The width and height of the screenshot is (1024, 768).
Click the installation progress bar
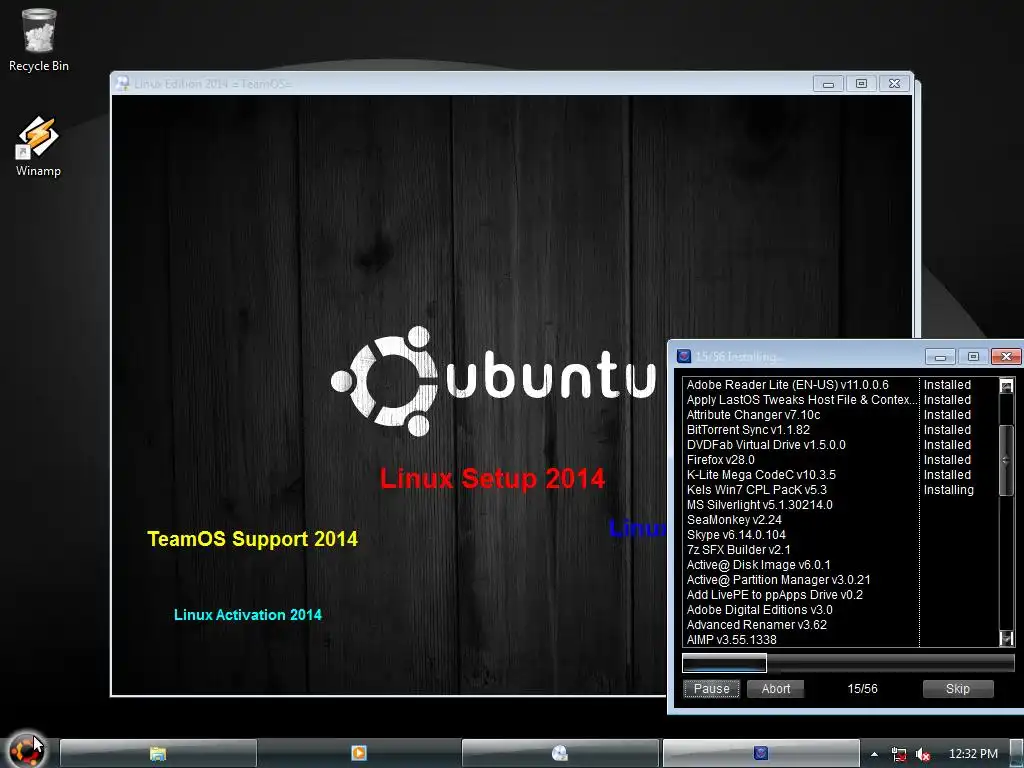848,663
